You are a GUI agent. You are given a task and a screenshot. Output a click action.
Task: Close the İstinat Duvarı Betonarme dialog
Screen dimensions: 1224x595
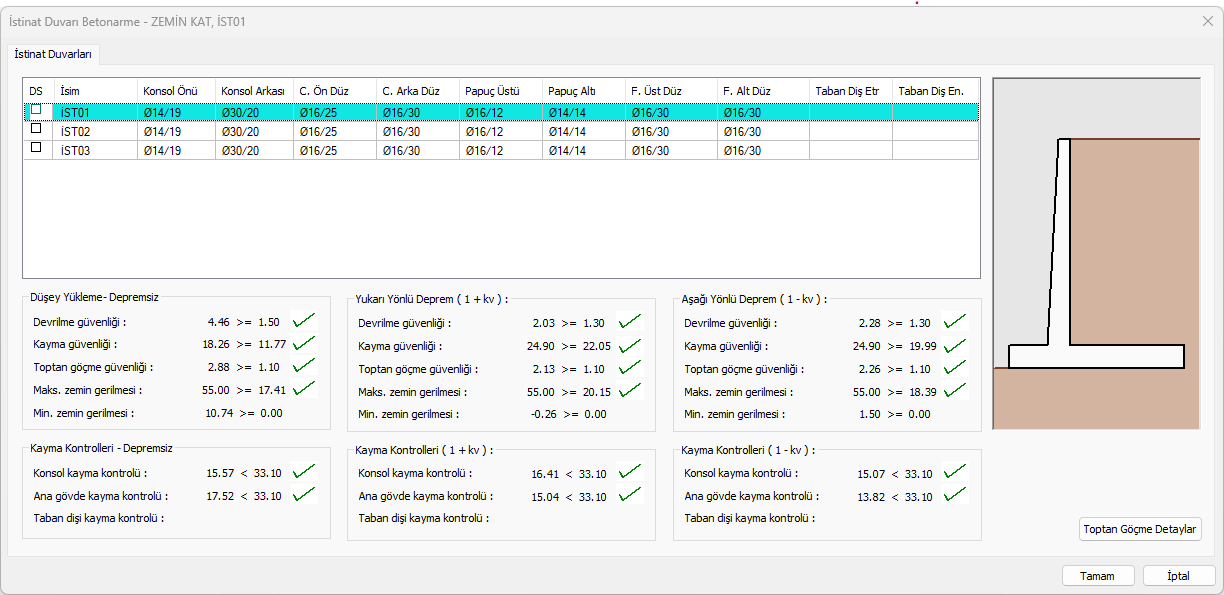point(1207,20)
